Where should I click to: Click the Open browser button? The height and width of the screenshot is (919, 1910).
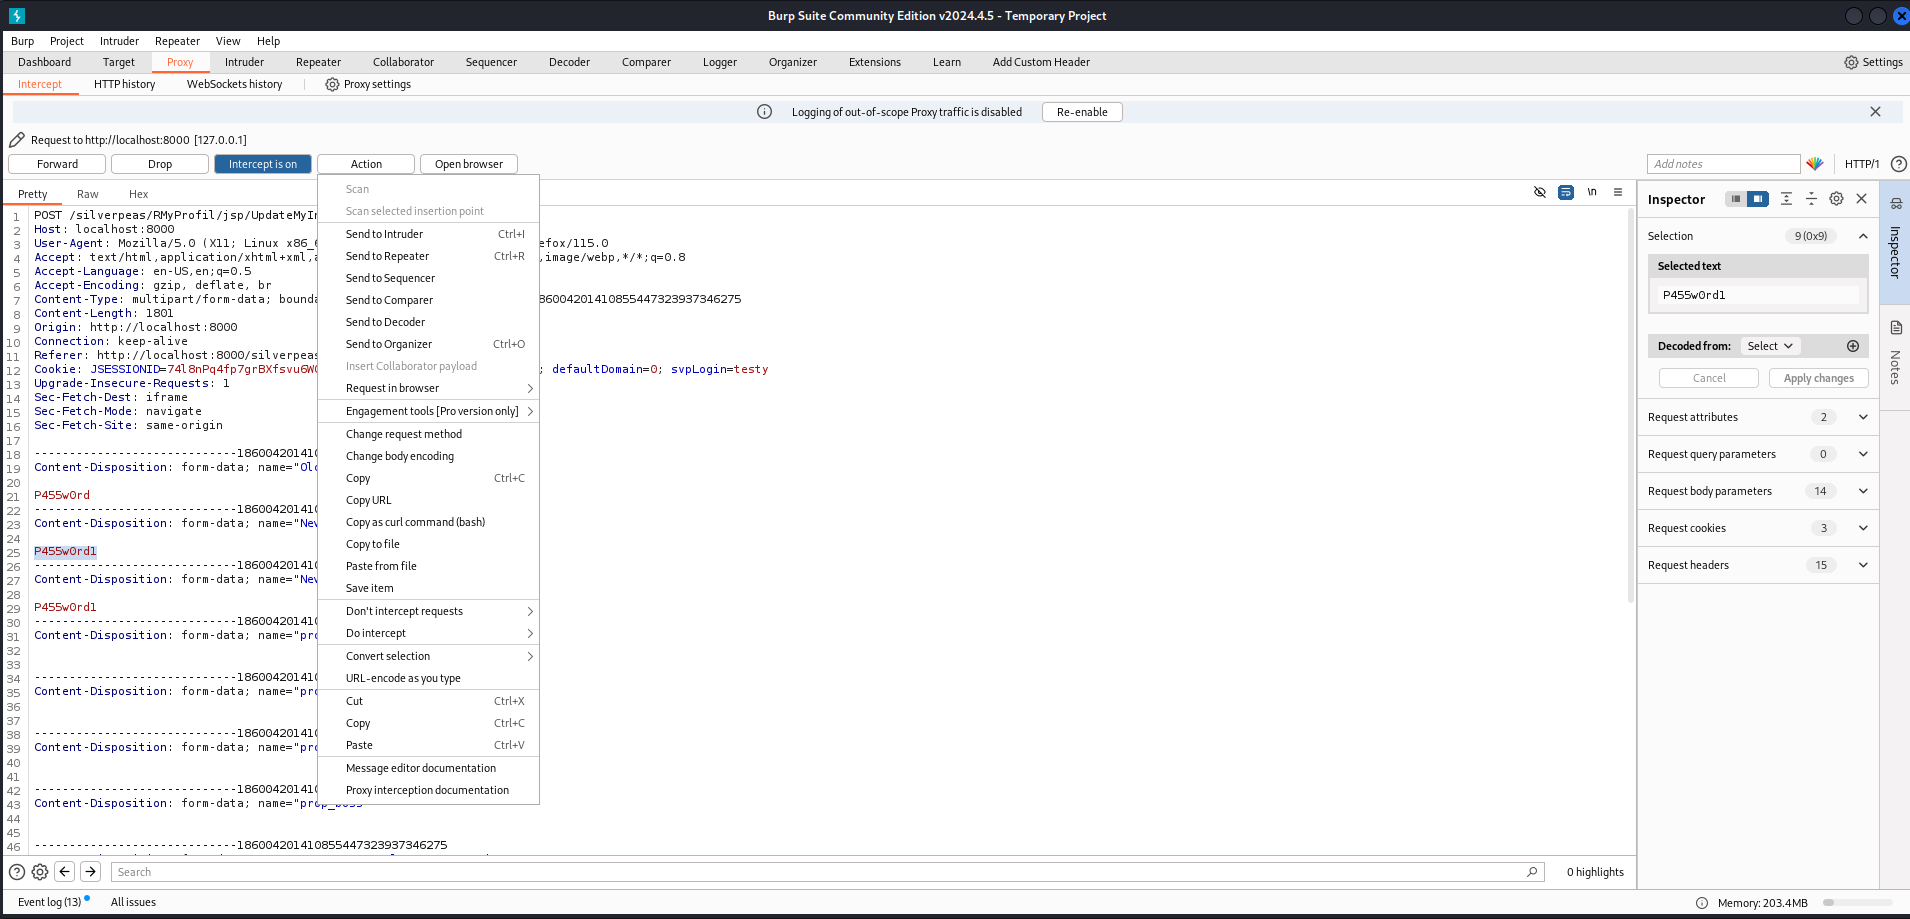pyautogui.click(x=469, y=164)
